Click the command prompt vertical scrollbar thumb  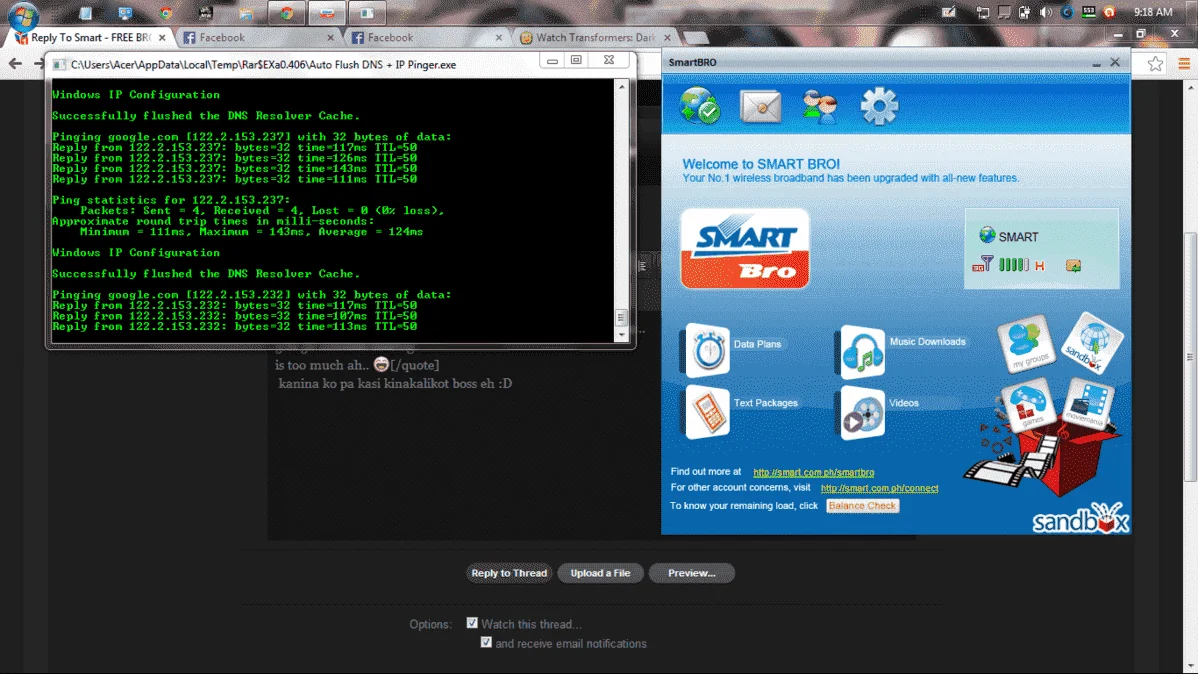(x=621, y=317)
